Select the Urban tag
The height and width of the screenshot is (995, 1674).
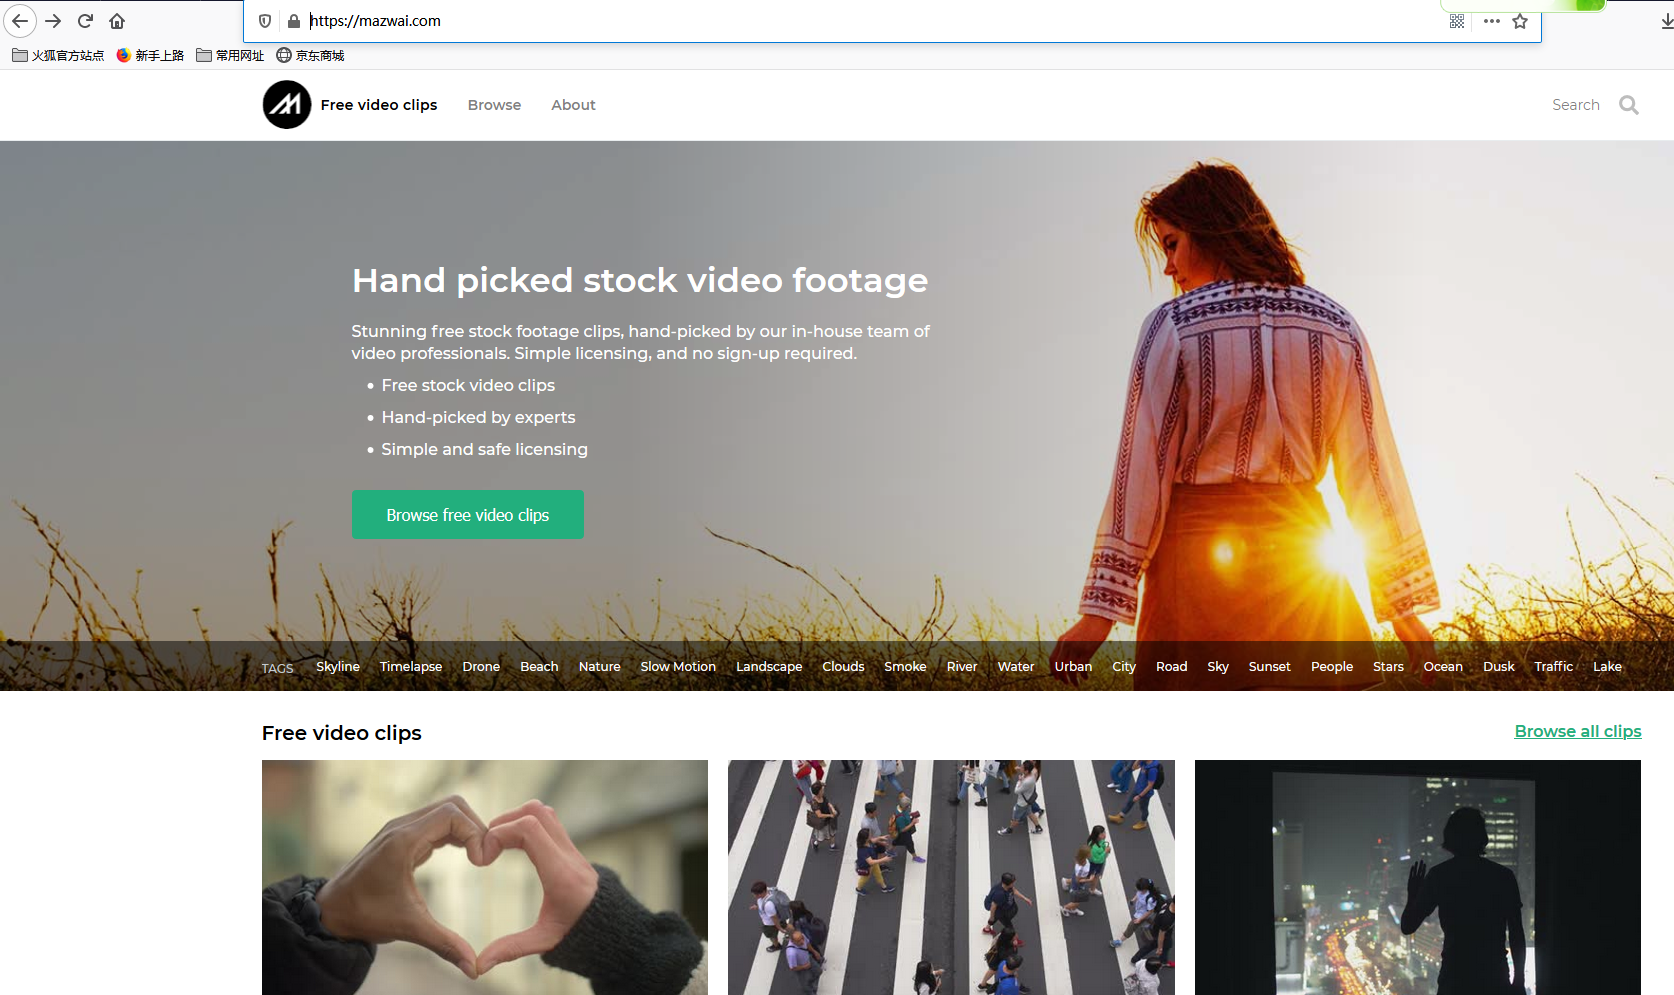[x=1073, y=667]
